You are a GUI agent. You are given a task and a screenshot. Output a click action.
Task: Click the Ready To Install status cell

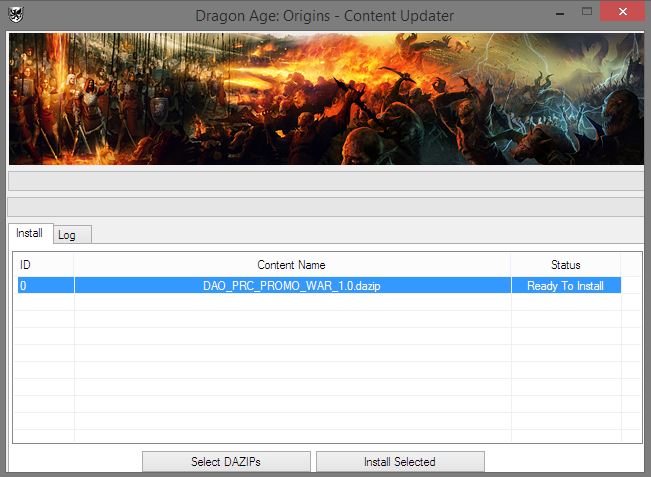coord(566,286)
